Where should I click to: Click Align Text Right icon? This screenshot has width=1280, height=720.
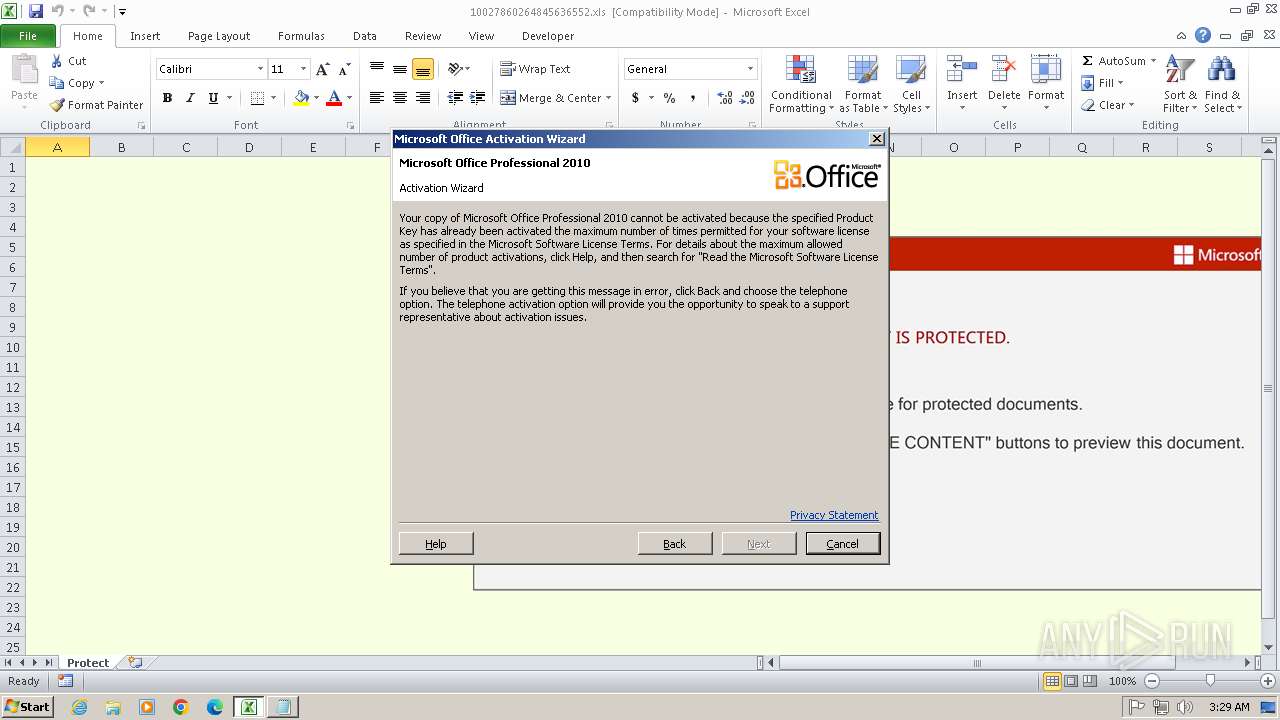pos(423,98)
